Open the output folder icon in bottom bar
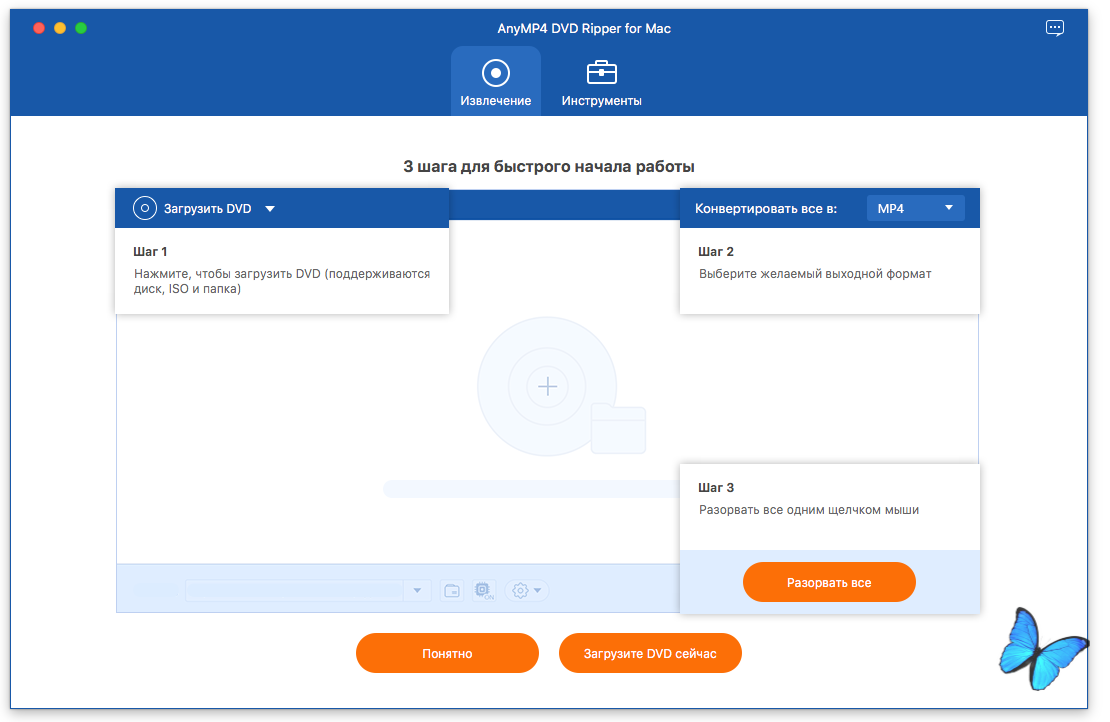 [452, 591]
